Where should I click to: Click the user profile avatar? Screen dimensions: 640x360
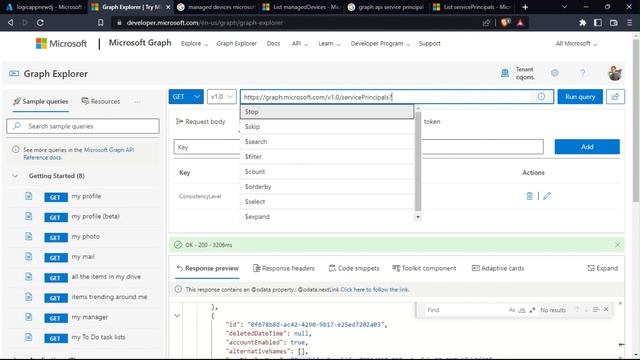point(615,73)
